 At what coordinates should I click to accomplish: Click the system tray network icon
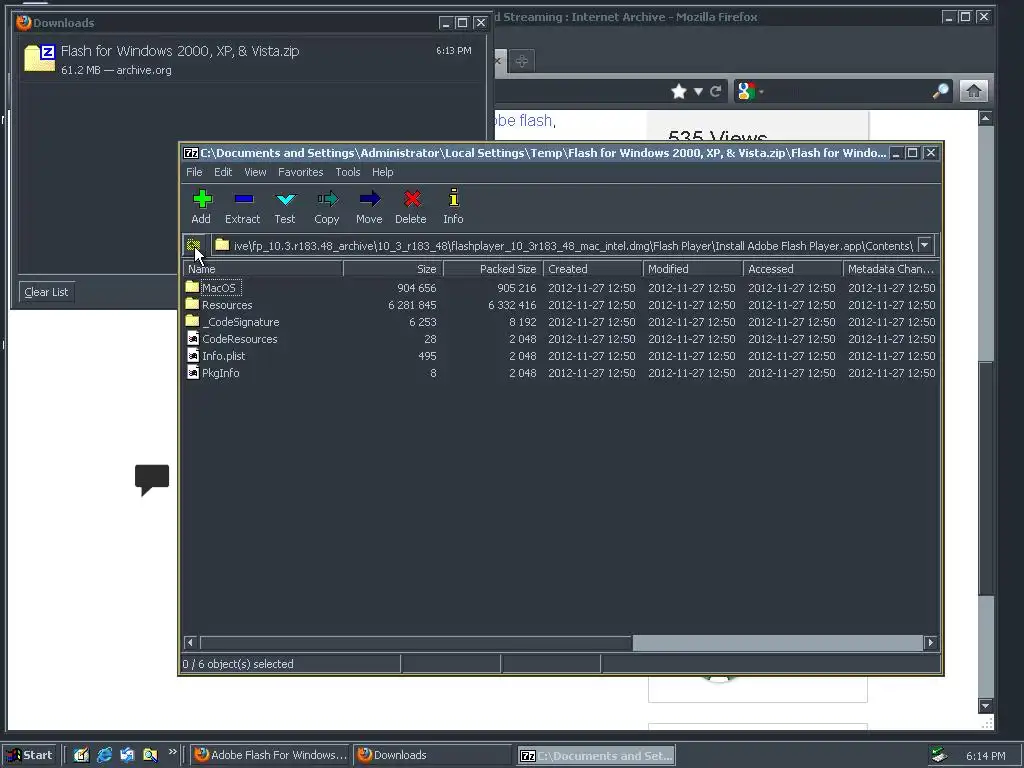[939, 756]
